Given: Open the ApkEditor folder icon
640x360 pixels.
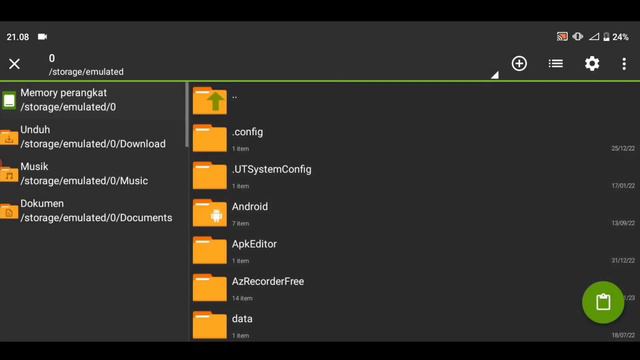Looking at the screenshot, I should [210, 250].
